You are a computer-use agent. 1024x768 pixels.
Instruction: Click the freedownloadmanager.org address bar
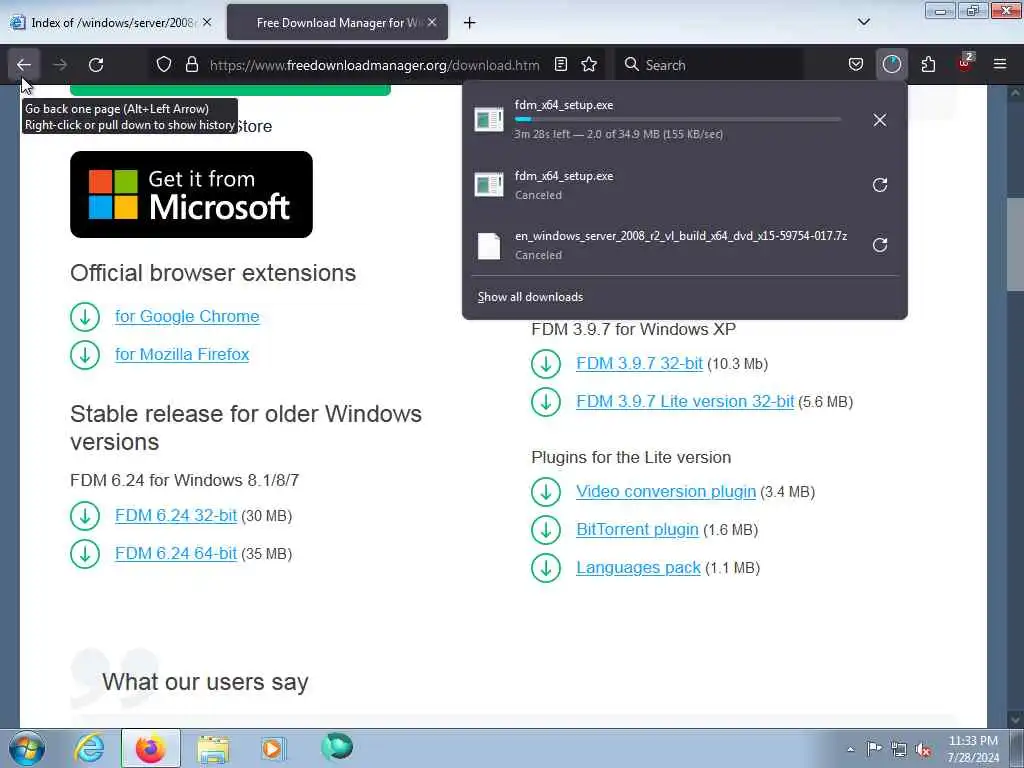click(x=375, y=65)
